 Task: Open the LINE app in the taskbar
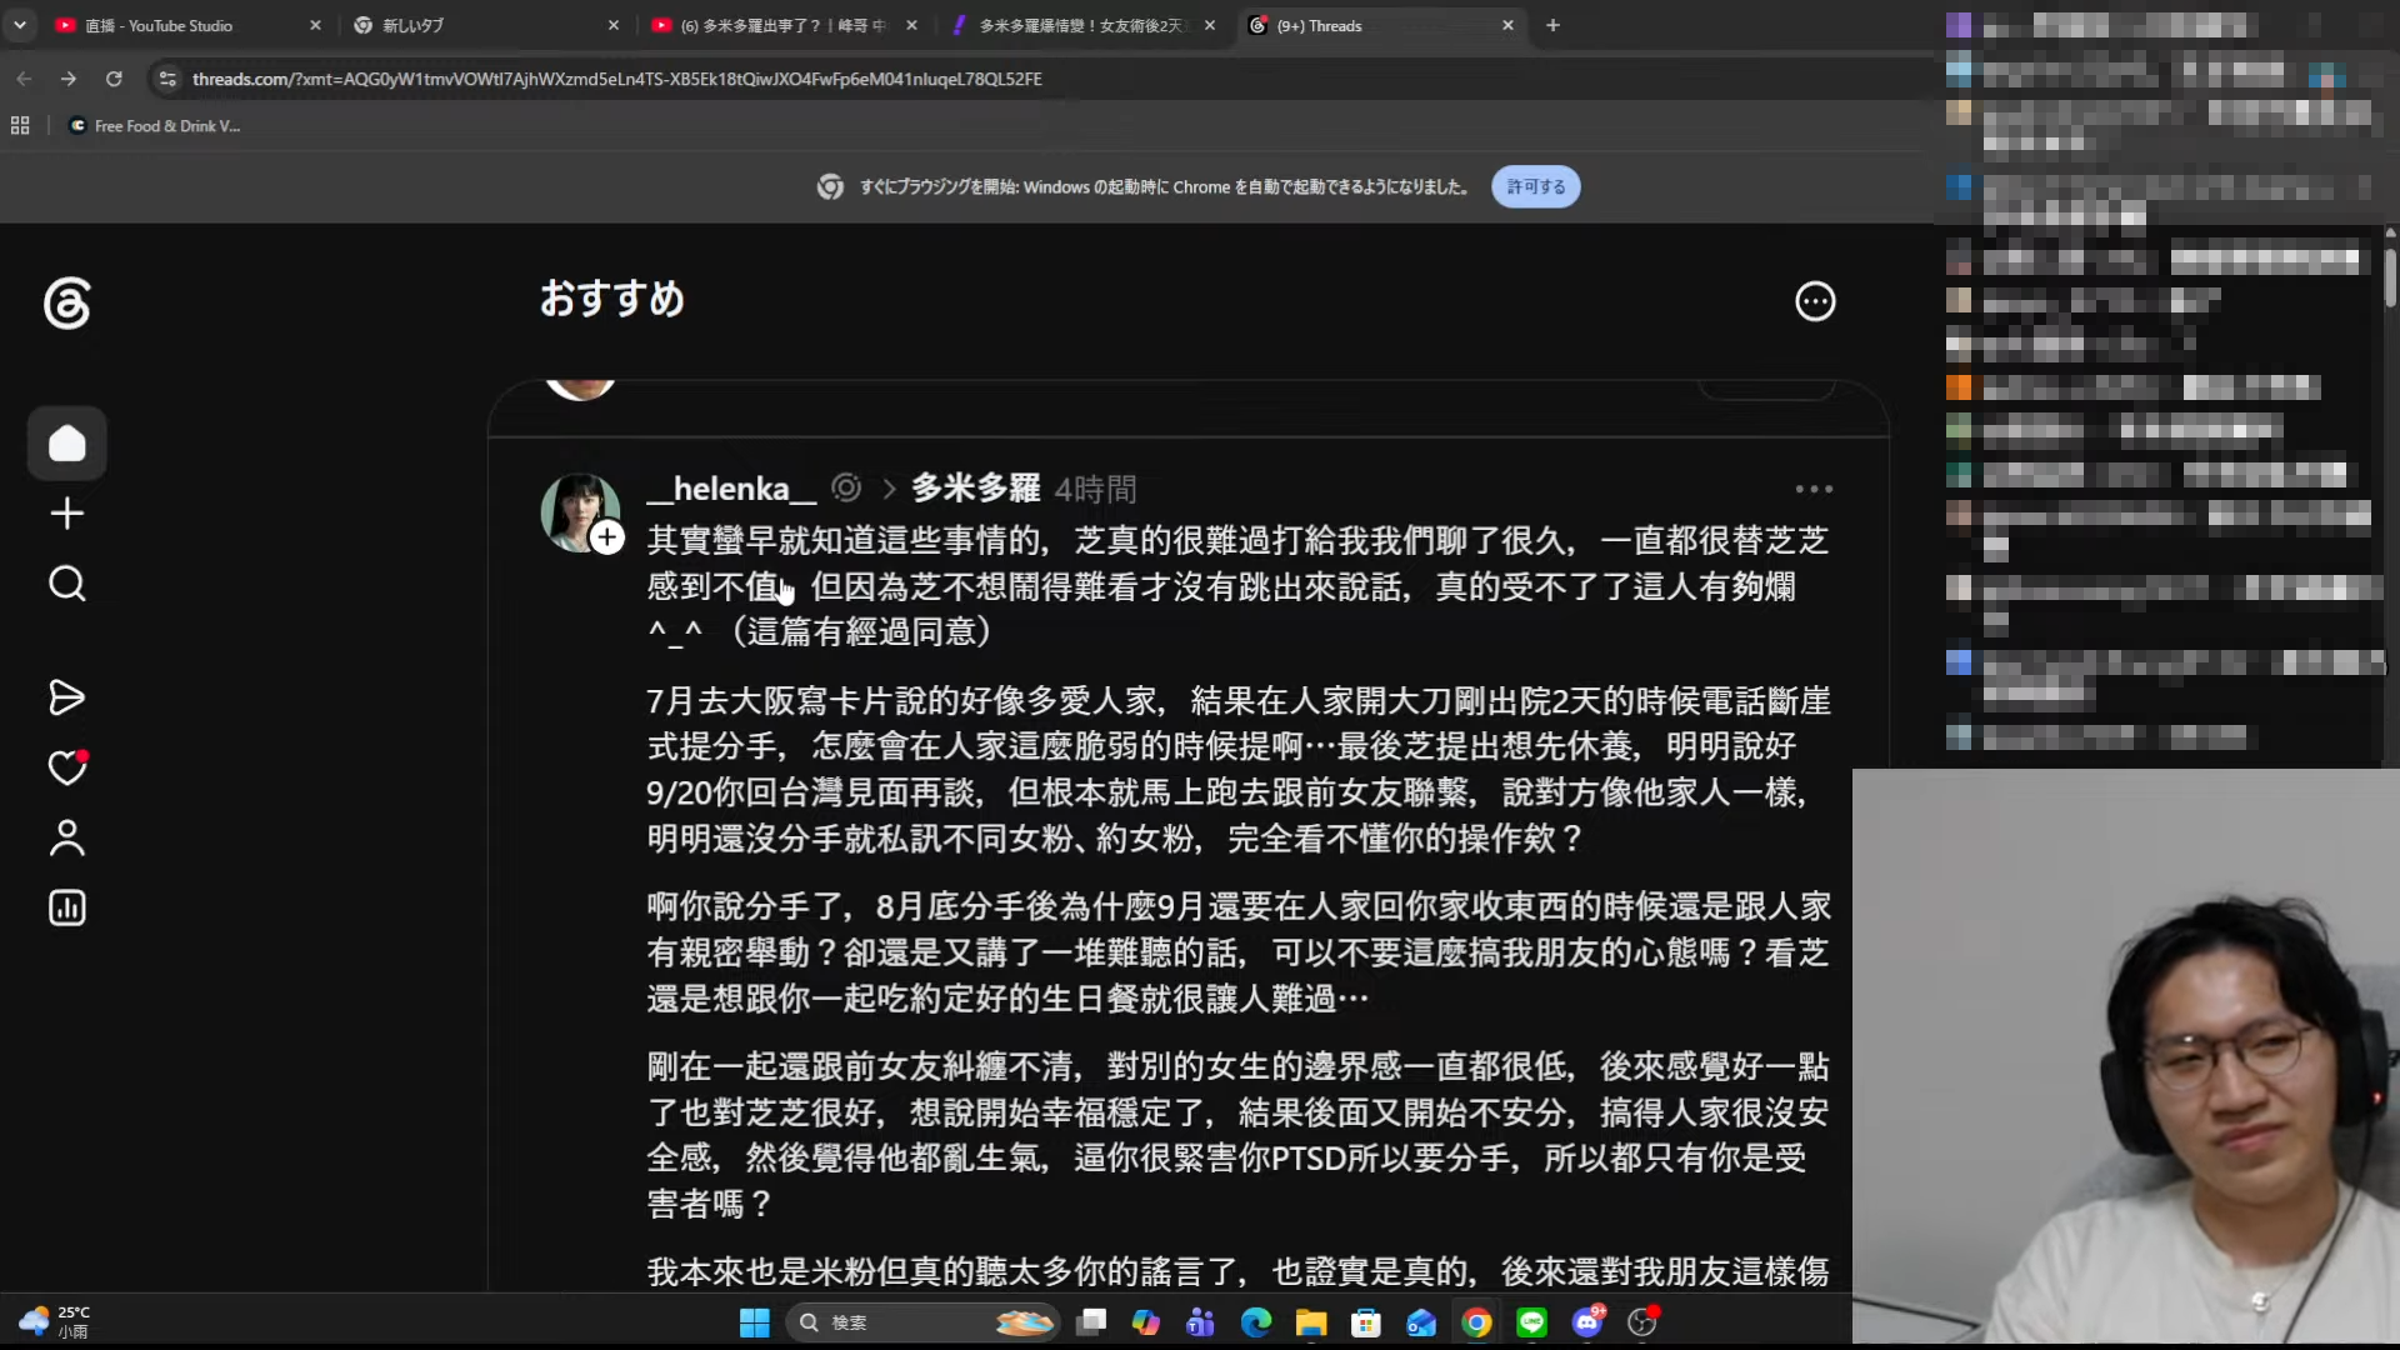1531,1322
